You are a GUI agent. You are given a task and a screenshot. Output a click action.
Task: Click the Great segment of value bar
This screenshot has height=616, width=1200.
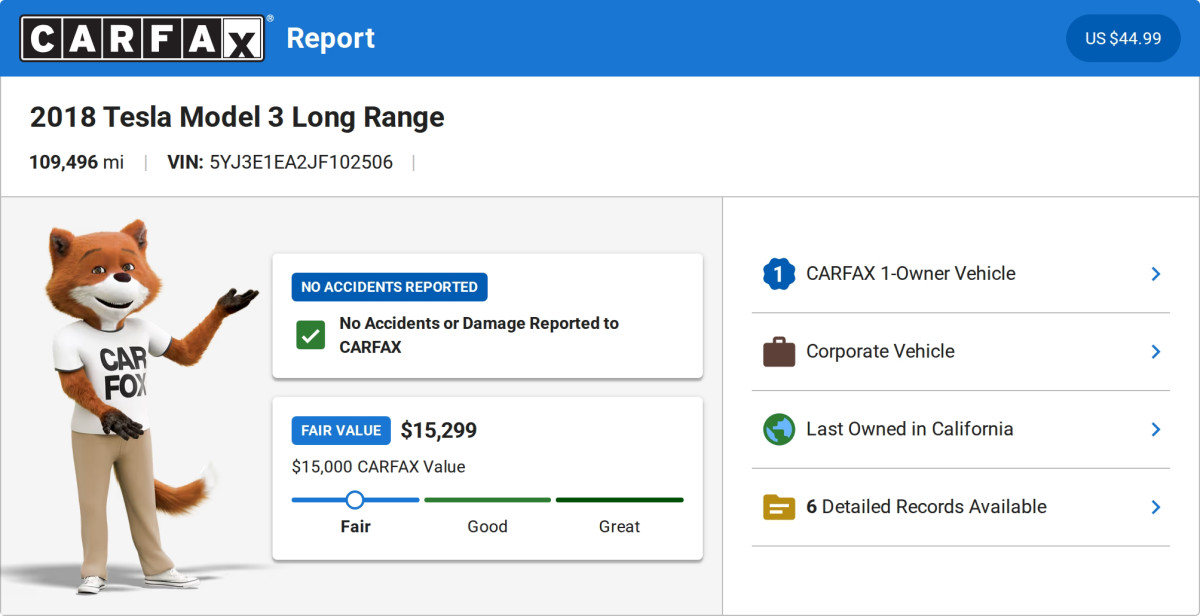point(620,500)
